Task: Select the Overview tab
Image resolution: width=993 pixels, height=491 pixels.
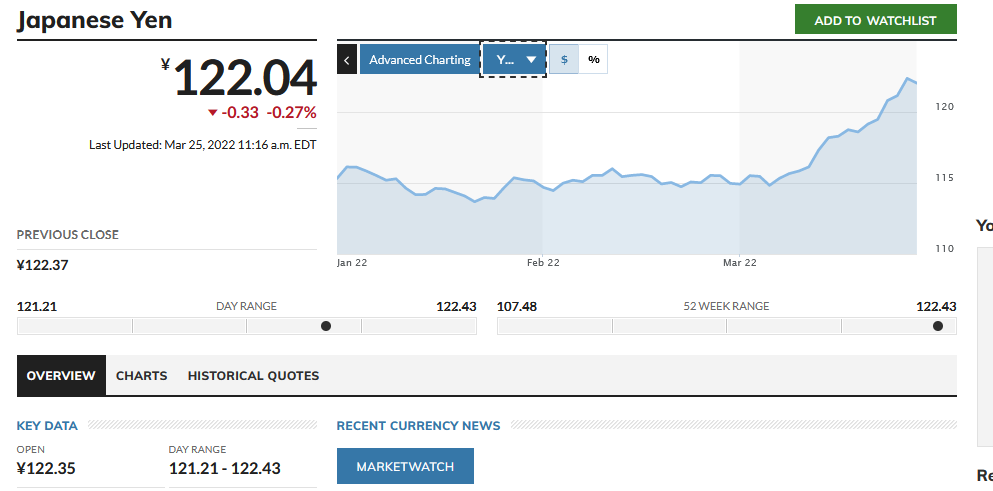Action: point(61,376)
